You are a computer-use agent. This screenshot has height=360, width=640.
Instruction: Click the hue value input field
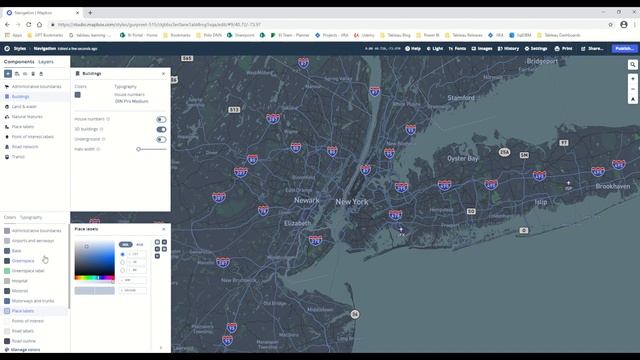click(x=137, y=254)
